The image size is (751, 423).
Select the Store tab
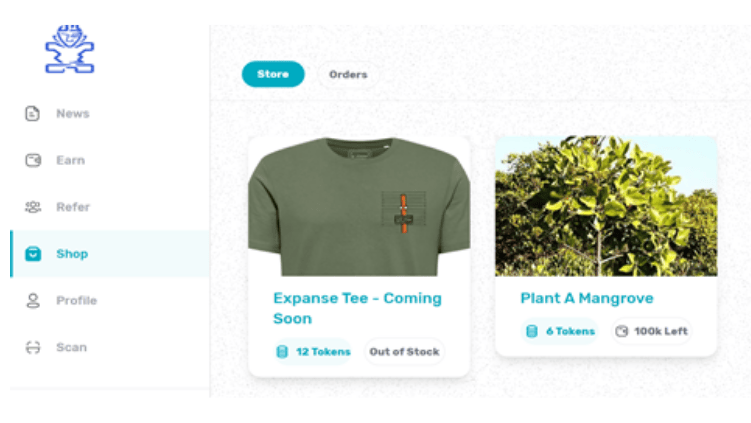click(x=273, y=74)
